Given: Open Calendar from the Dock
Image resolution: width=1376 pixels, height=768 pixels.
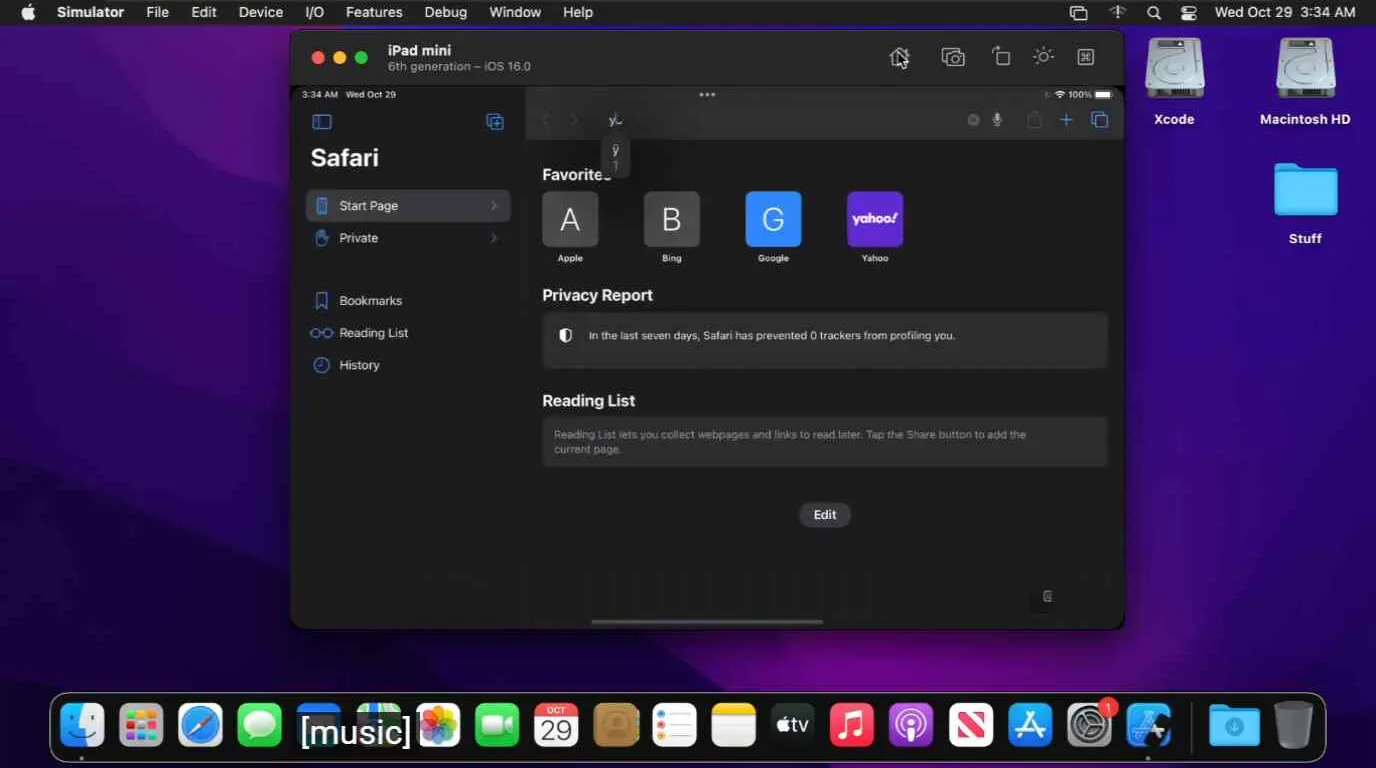Looking at the screenshot, I should [x=556, y=725].
